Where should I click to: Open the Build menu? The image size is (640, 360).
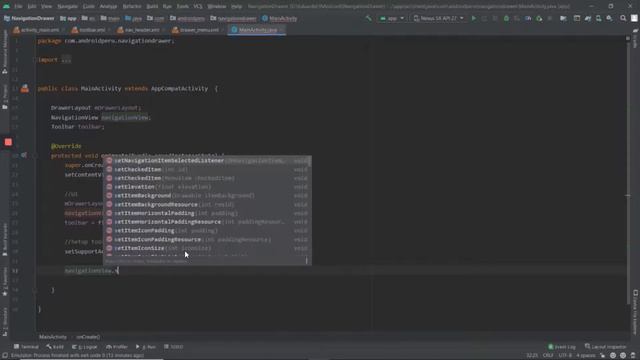[x=152, y=7]
